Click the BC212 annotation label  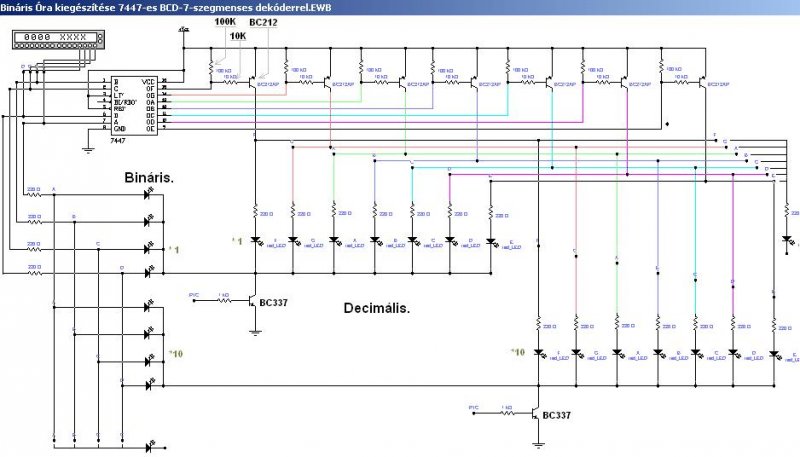[263, 22]
